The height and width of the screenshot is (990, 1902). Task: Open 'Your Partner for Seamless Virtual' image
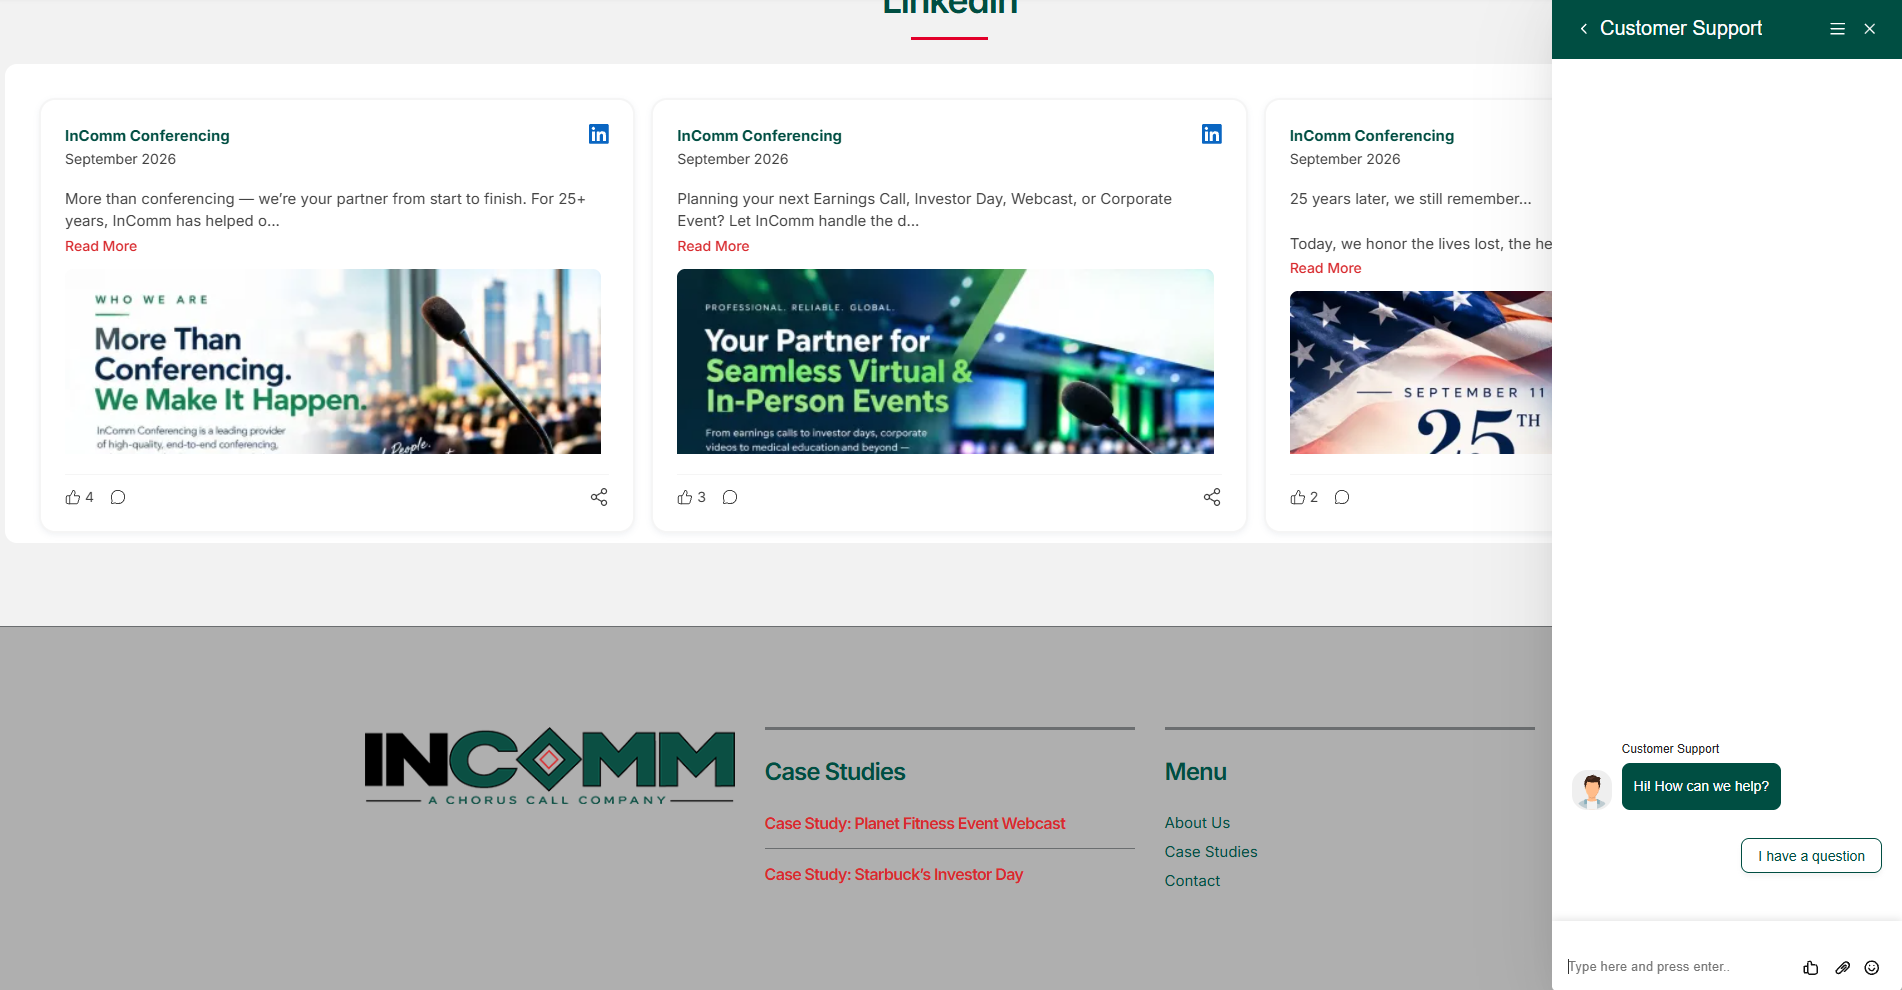[945, 361]
